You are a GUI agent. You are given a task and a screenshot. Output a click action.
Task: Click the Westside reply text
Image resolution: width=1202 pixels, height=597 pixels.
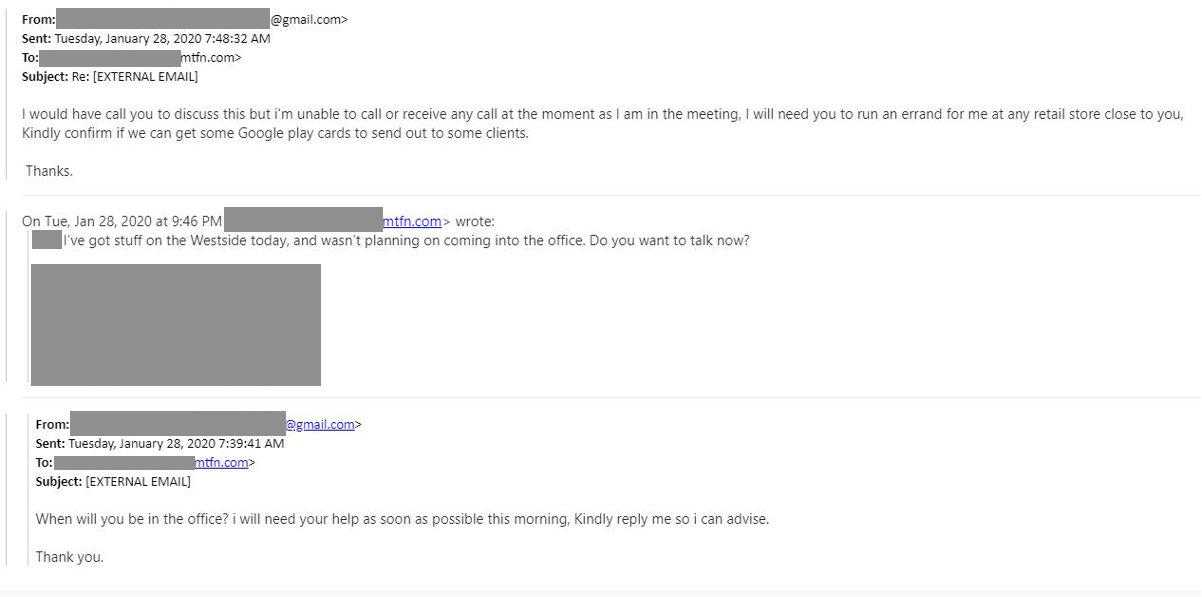(406, 241)
